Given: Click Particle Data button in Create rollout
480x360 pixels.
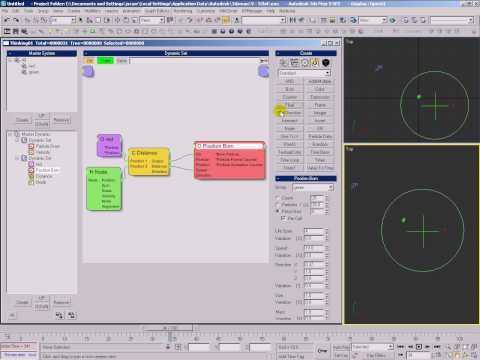Looking at the screenshot, I should [x=320, y=136].
